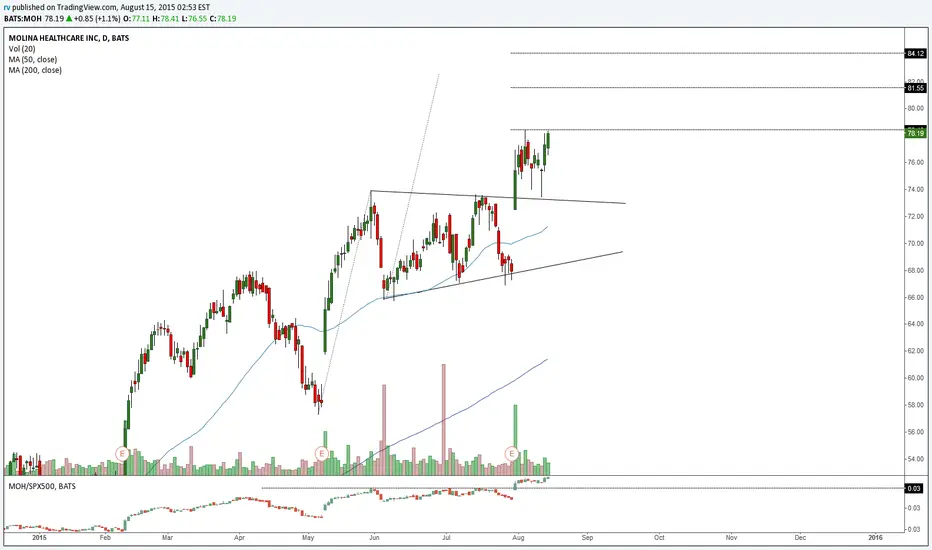Click the 72.00 price axis label
Screen dimensions: 932x550
915,216
